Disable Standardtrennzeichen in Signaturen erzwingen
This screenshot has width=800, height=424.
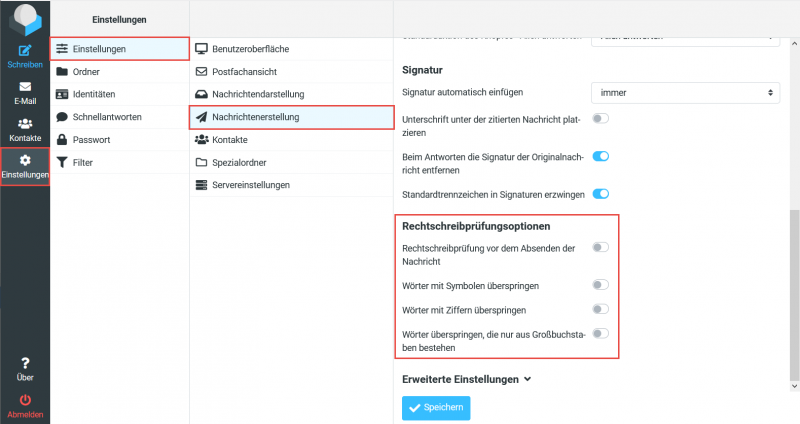click(x=601, y=193)
